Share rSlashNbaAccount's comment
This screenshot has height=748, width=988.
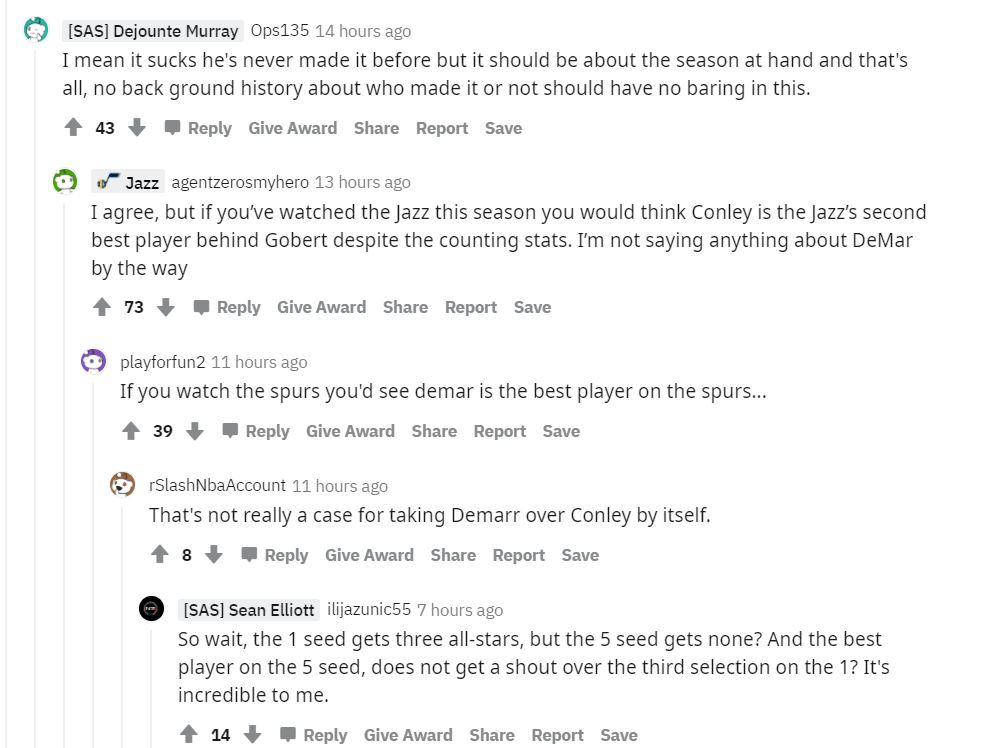[453, 554]
